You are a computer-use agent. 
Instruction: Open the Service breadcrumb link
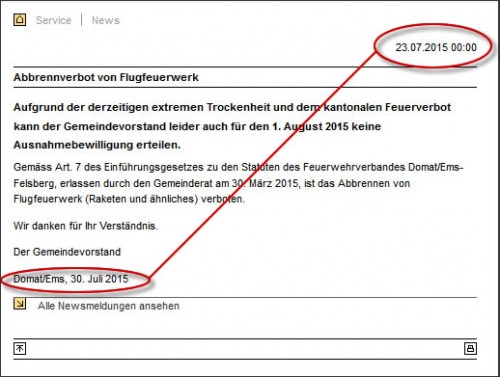[x=54, y=20]
